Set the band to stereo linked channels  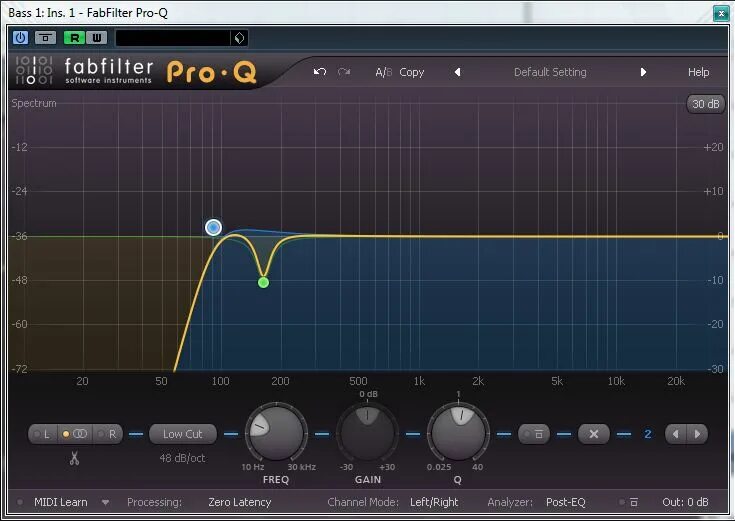point(75,434)
